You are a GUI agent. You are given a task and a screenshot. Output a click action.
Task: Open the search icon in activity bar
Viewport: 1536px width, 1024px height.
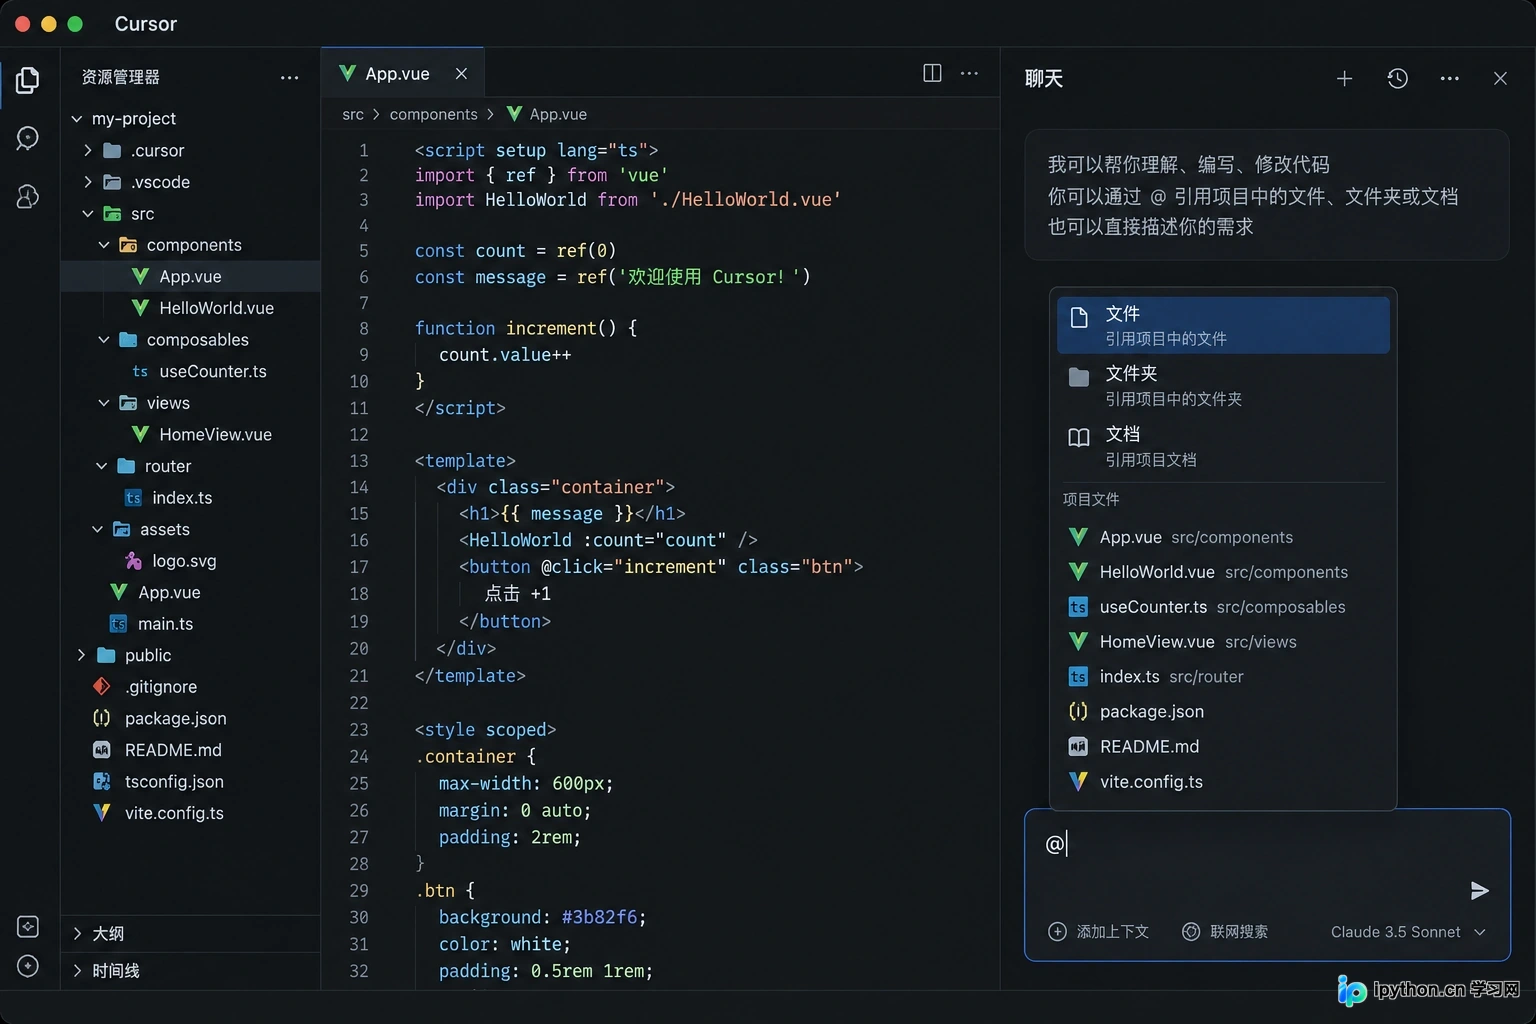tap(28, 138)
